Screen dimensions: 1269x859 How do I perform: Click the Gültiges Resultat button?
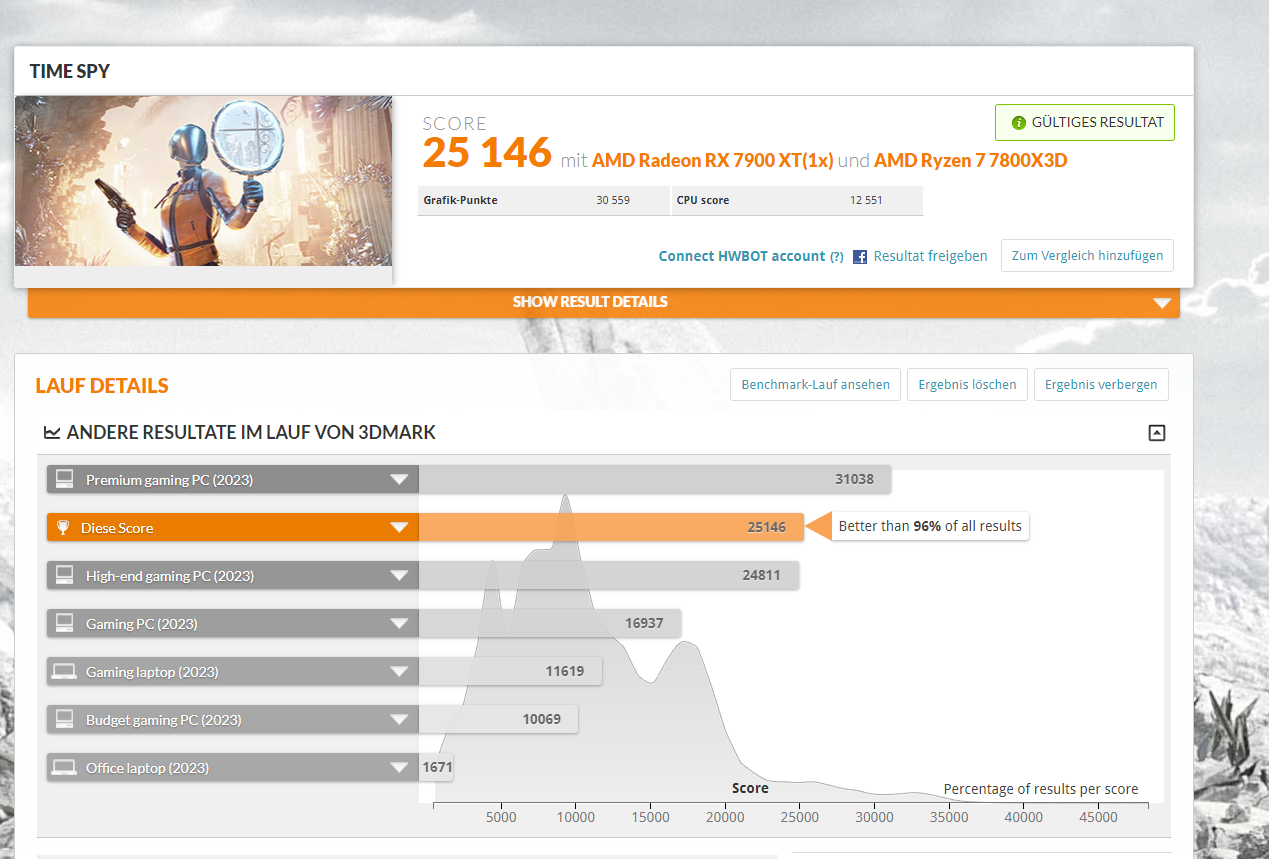1085,123
